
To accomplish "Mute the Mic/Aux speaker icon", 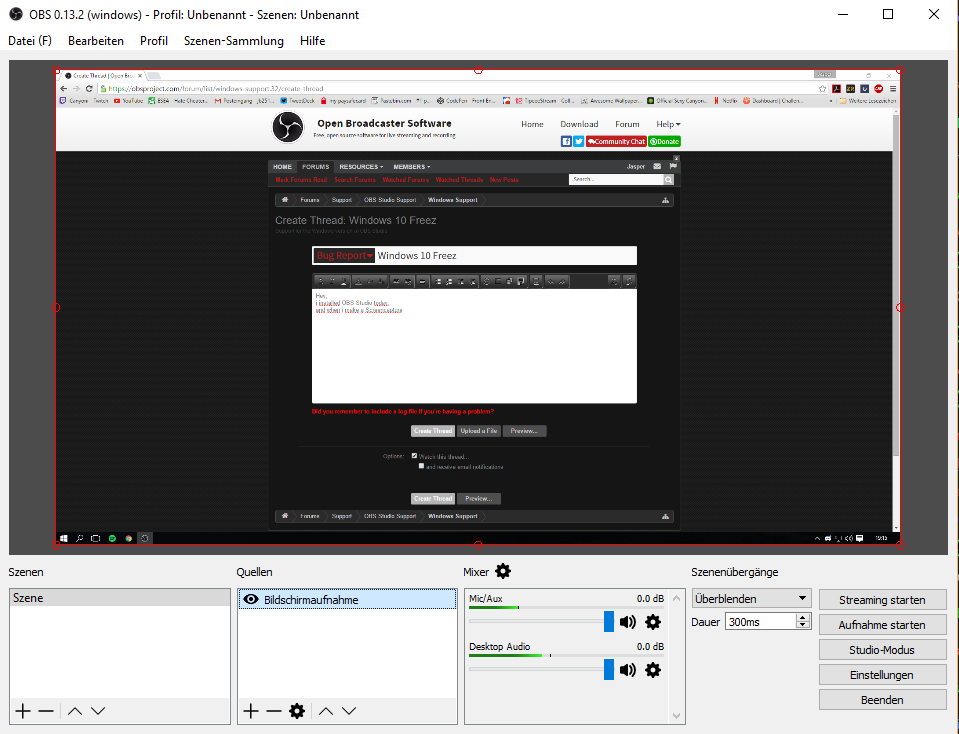I will pyautogui.click(x=628, y=622).
